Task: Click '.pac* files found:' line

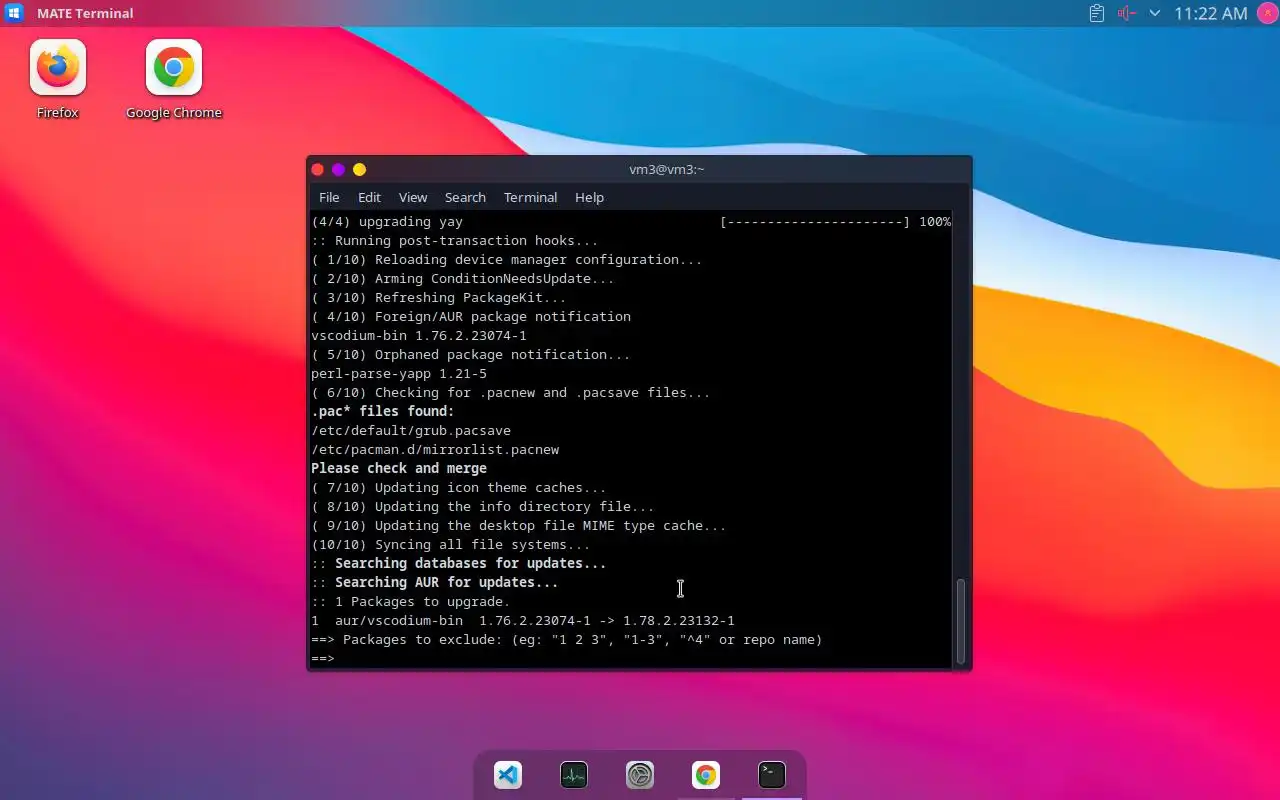Action: click(383, 411)
